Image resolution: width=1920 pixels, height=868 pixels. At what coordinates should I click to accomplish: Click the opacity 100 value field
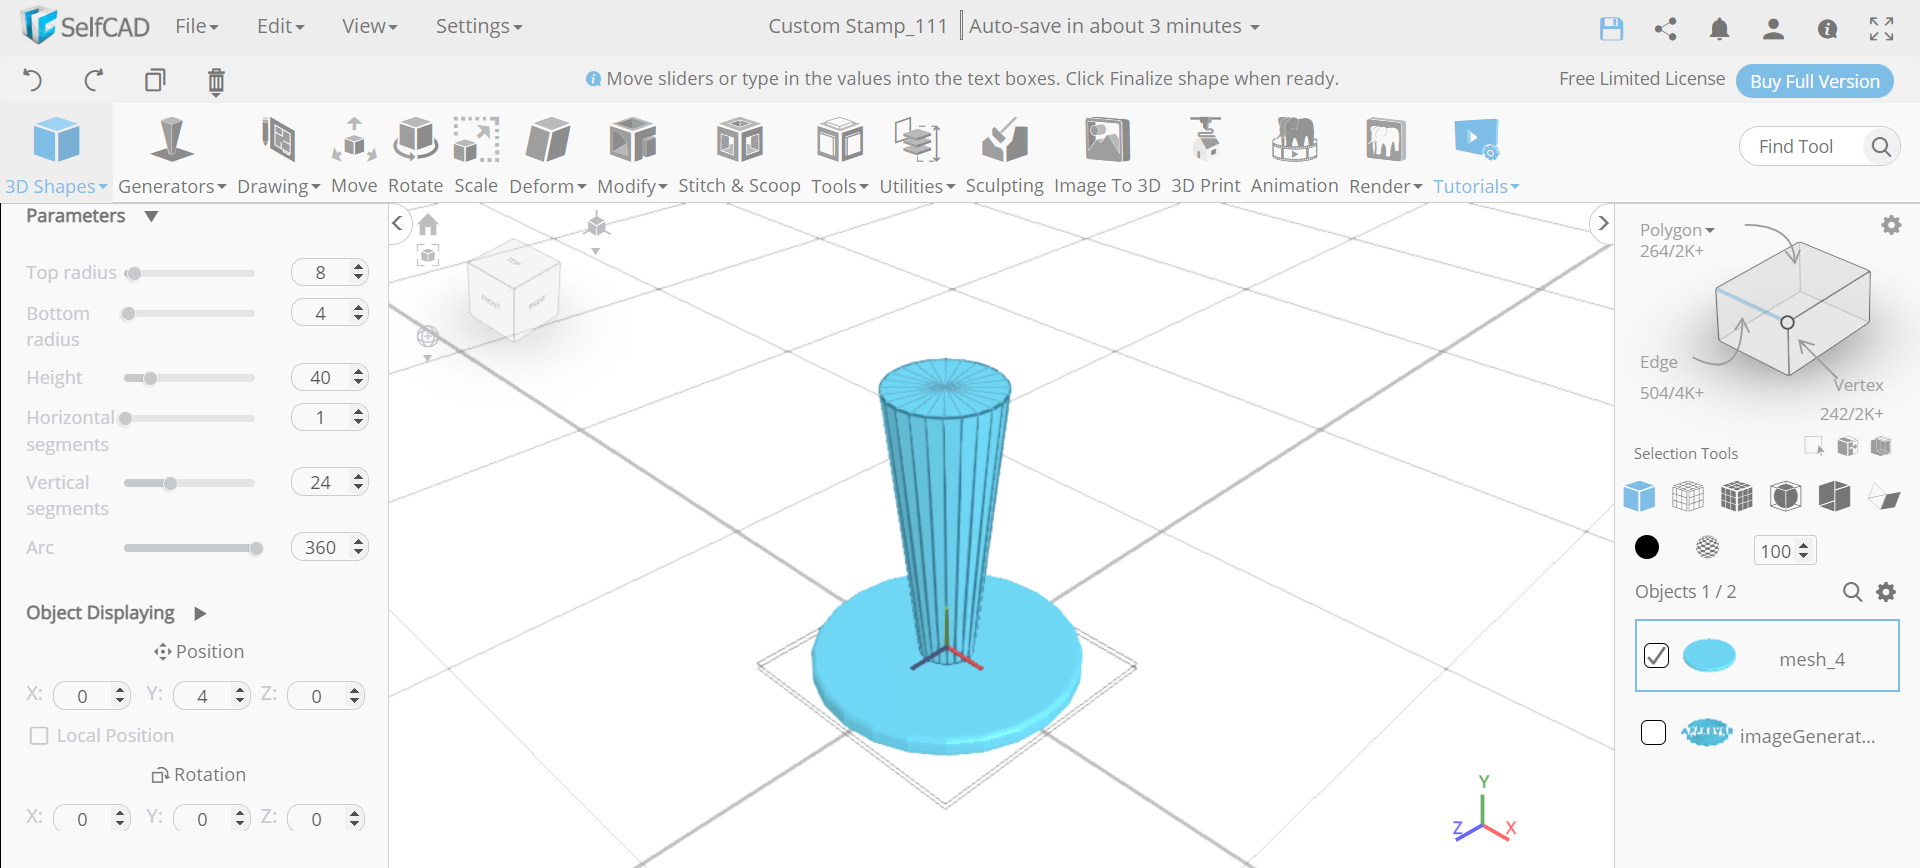[x=1784, y=550]
